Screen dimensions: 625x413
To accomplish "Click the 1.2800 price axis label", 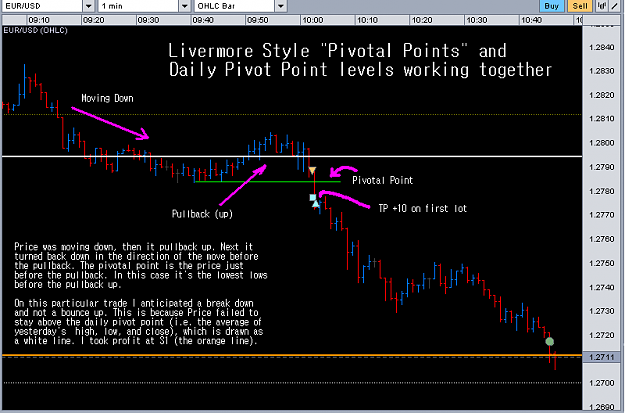I will [601, 143].
